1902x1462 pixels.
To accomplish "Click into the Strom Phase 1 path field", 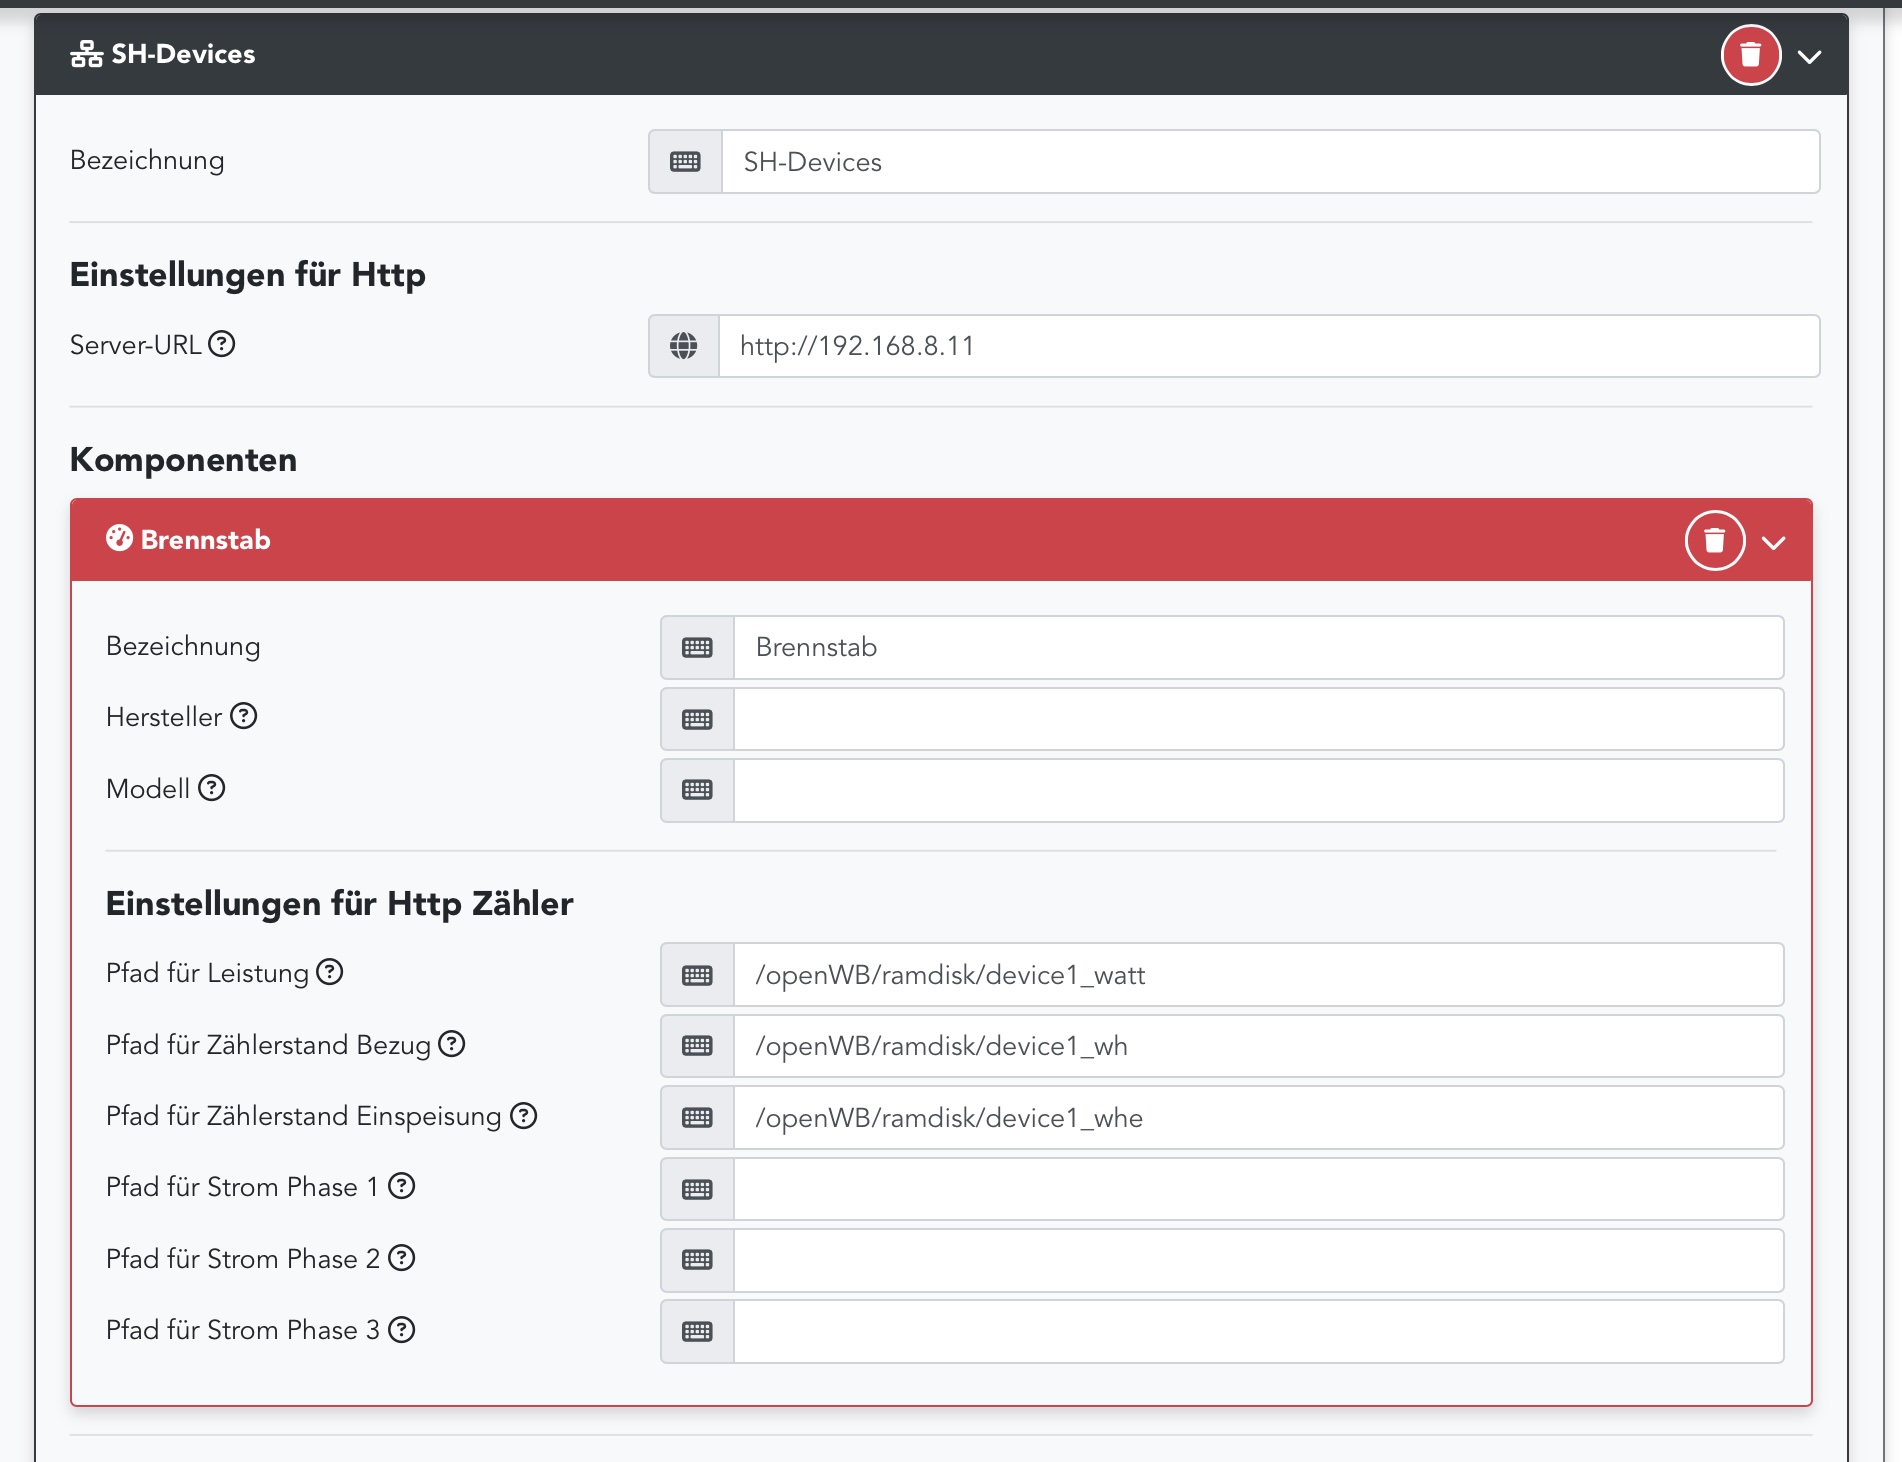I will (x=1259, y=1189).
